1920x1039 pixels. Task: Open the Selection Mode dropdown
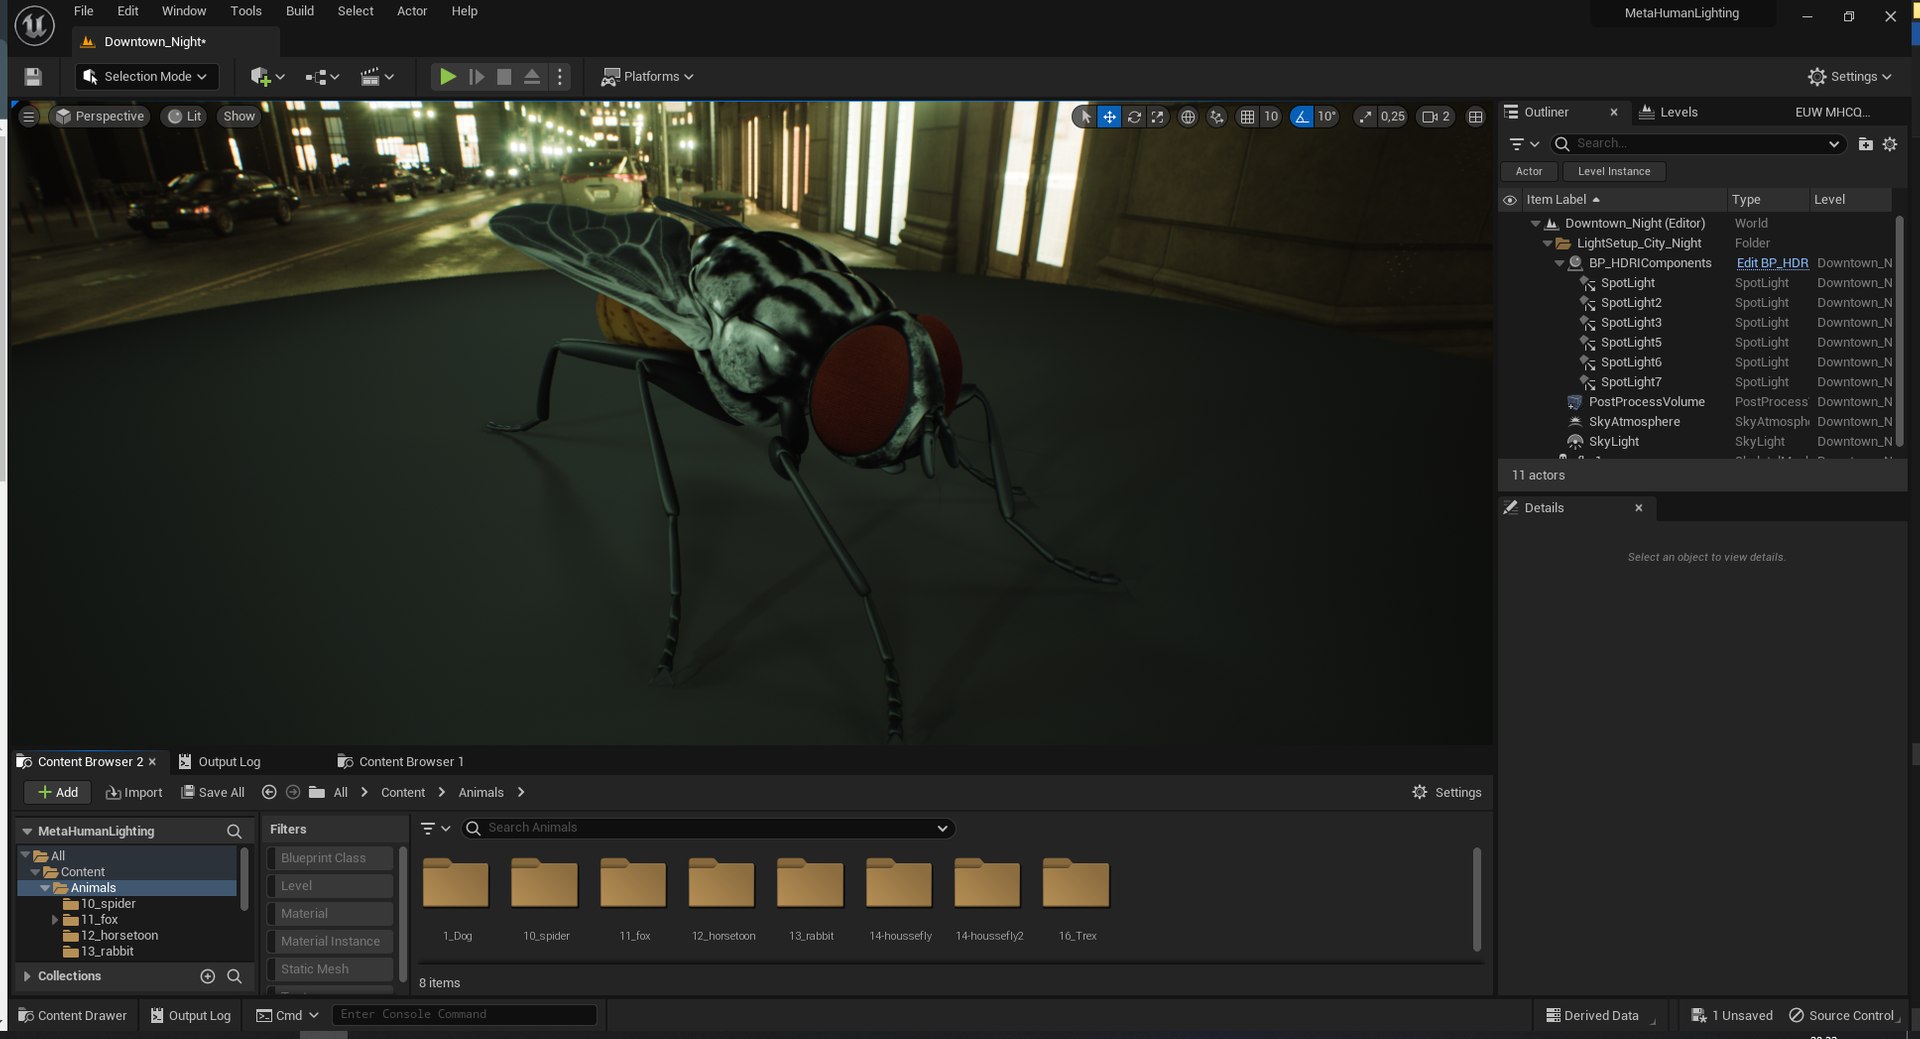point(146,77)
